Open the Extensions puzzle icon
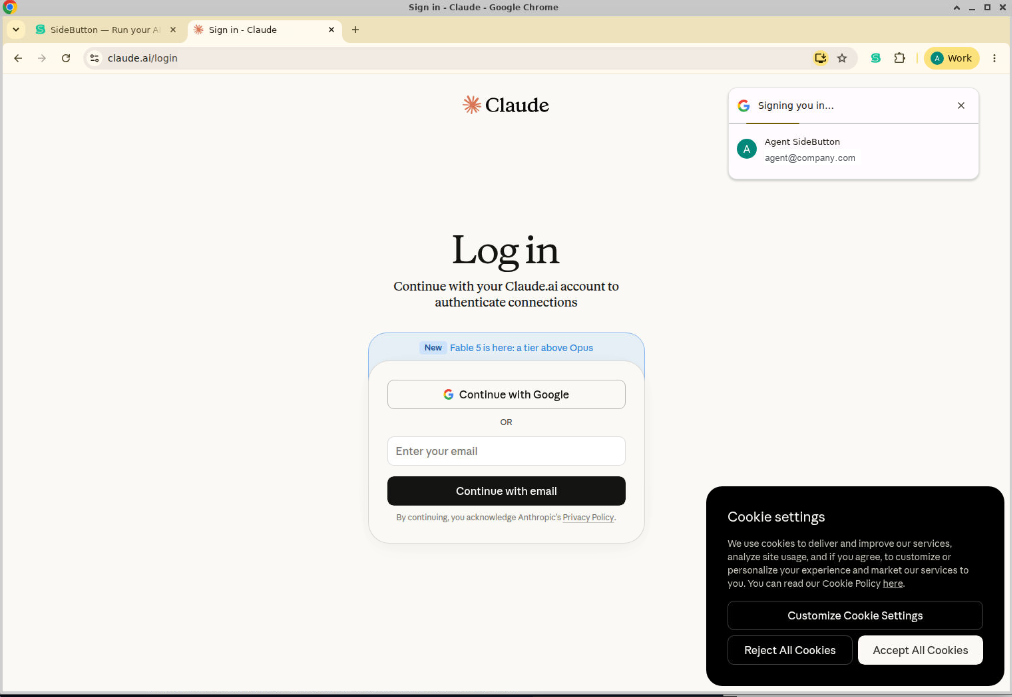 (899, 58)
